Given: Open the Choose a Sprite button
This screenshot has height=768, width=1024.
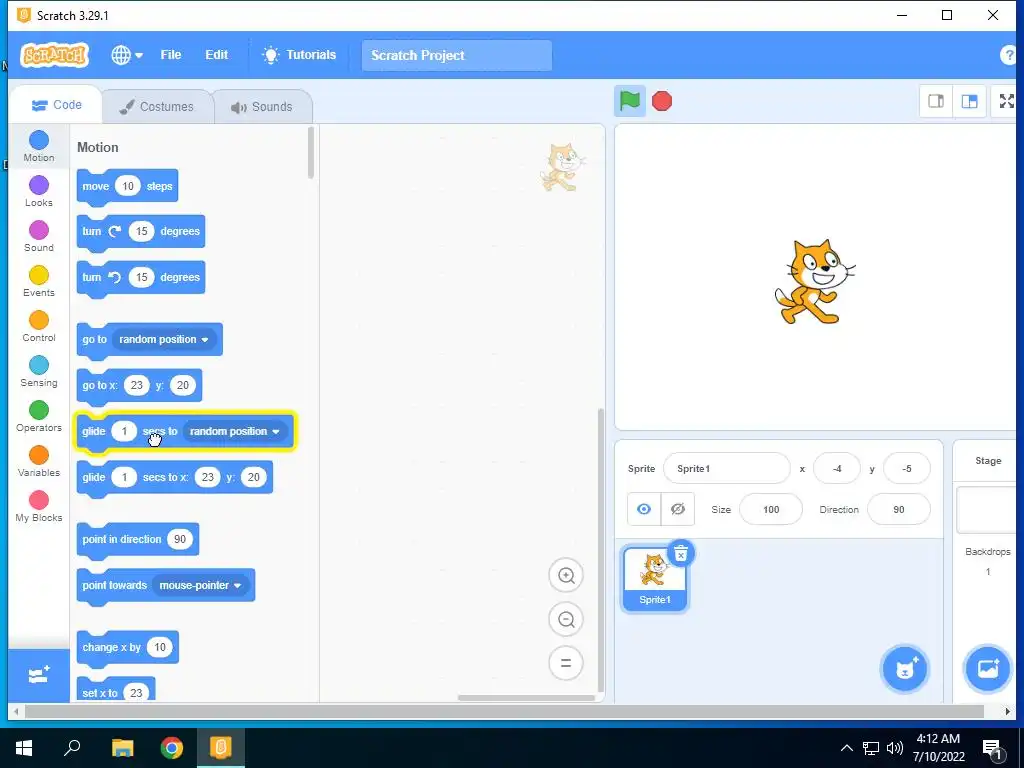Looking at the screenshot, I should click(x=904, y=668).
